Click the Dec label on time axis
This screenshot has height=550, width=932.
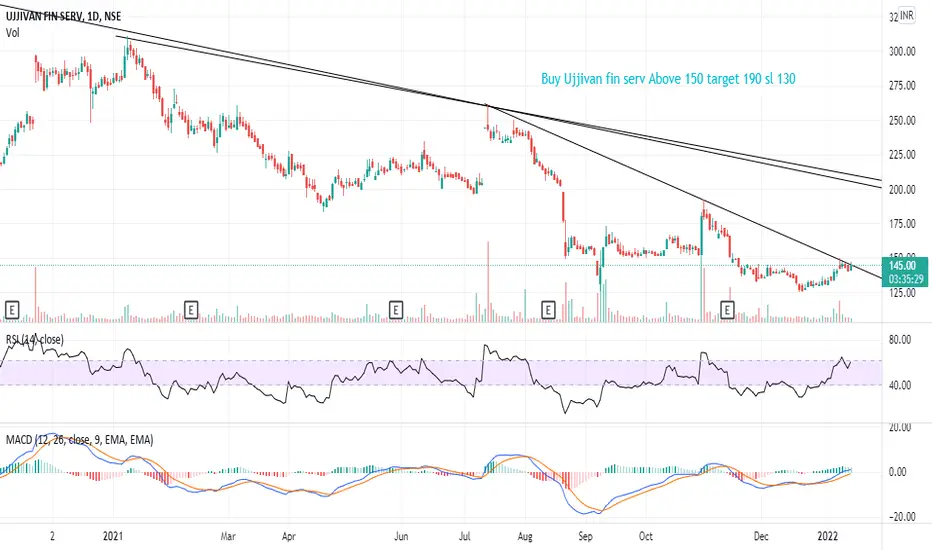761,536
